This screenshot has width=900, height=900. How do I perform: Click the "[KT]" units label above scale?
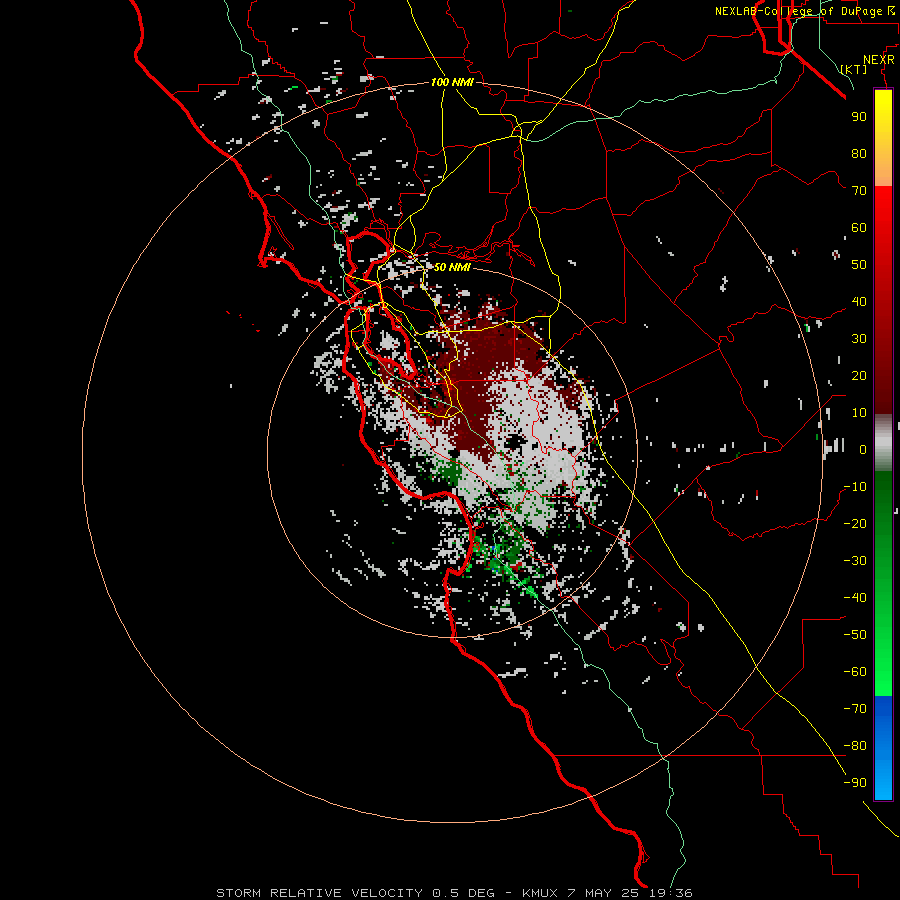point(854,69)
